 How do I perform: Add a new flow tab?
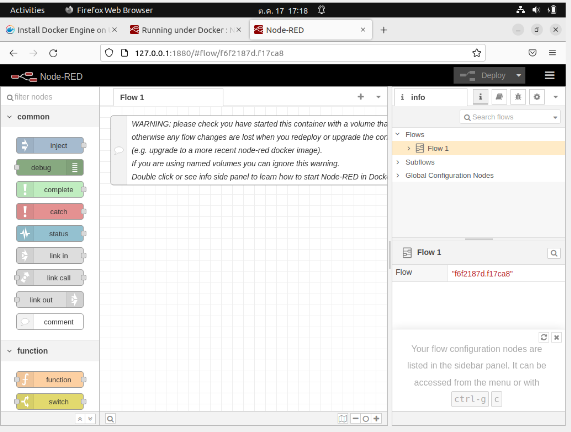pyautogui.click(x=361, y=97)
